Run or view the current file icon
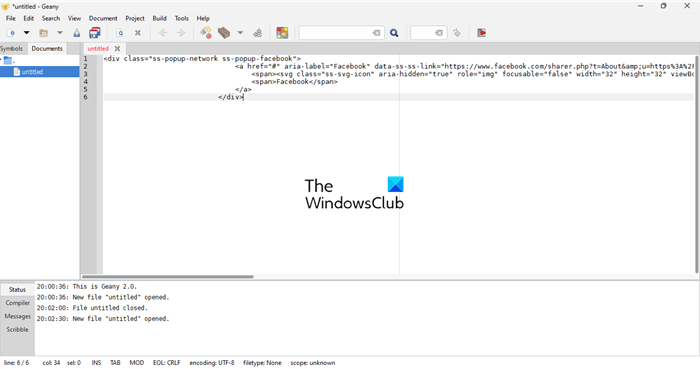The image size is (700, 369). (x=258, y=33)
